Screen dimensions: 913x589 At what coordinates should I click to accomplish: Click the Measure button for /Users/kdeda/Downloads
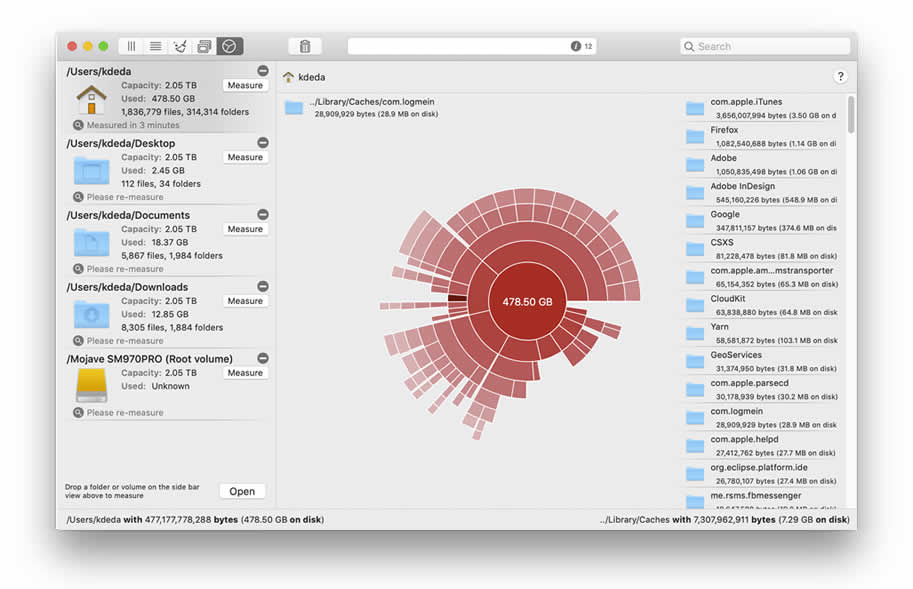pyautogui.click(x=245, y=301)
